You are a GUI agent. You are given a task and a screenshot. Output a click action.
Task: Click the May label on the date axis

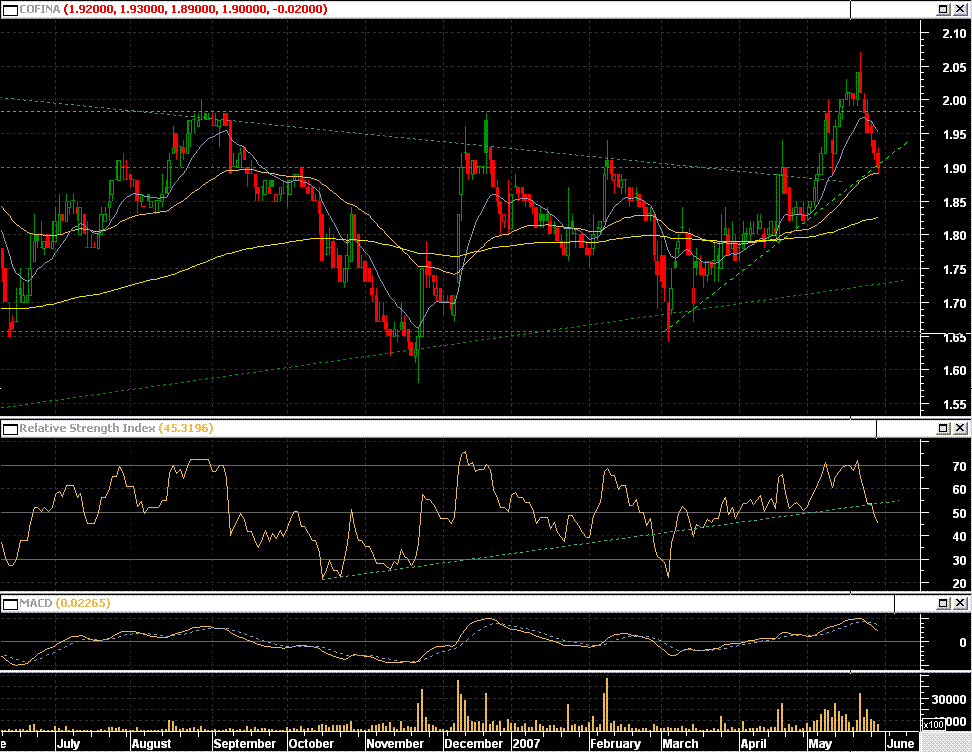coord(820,743)
